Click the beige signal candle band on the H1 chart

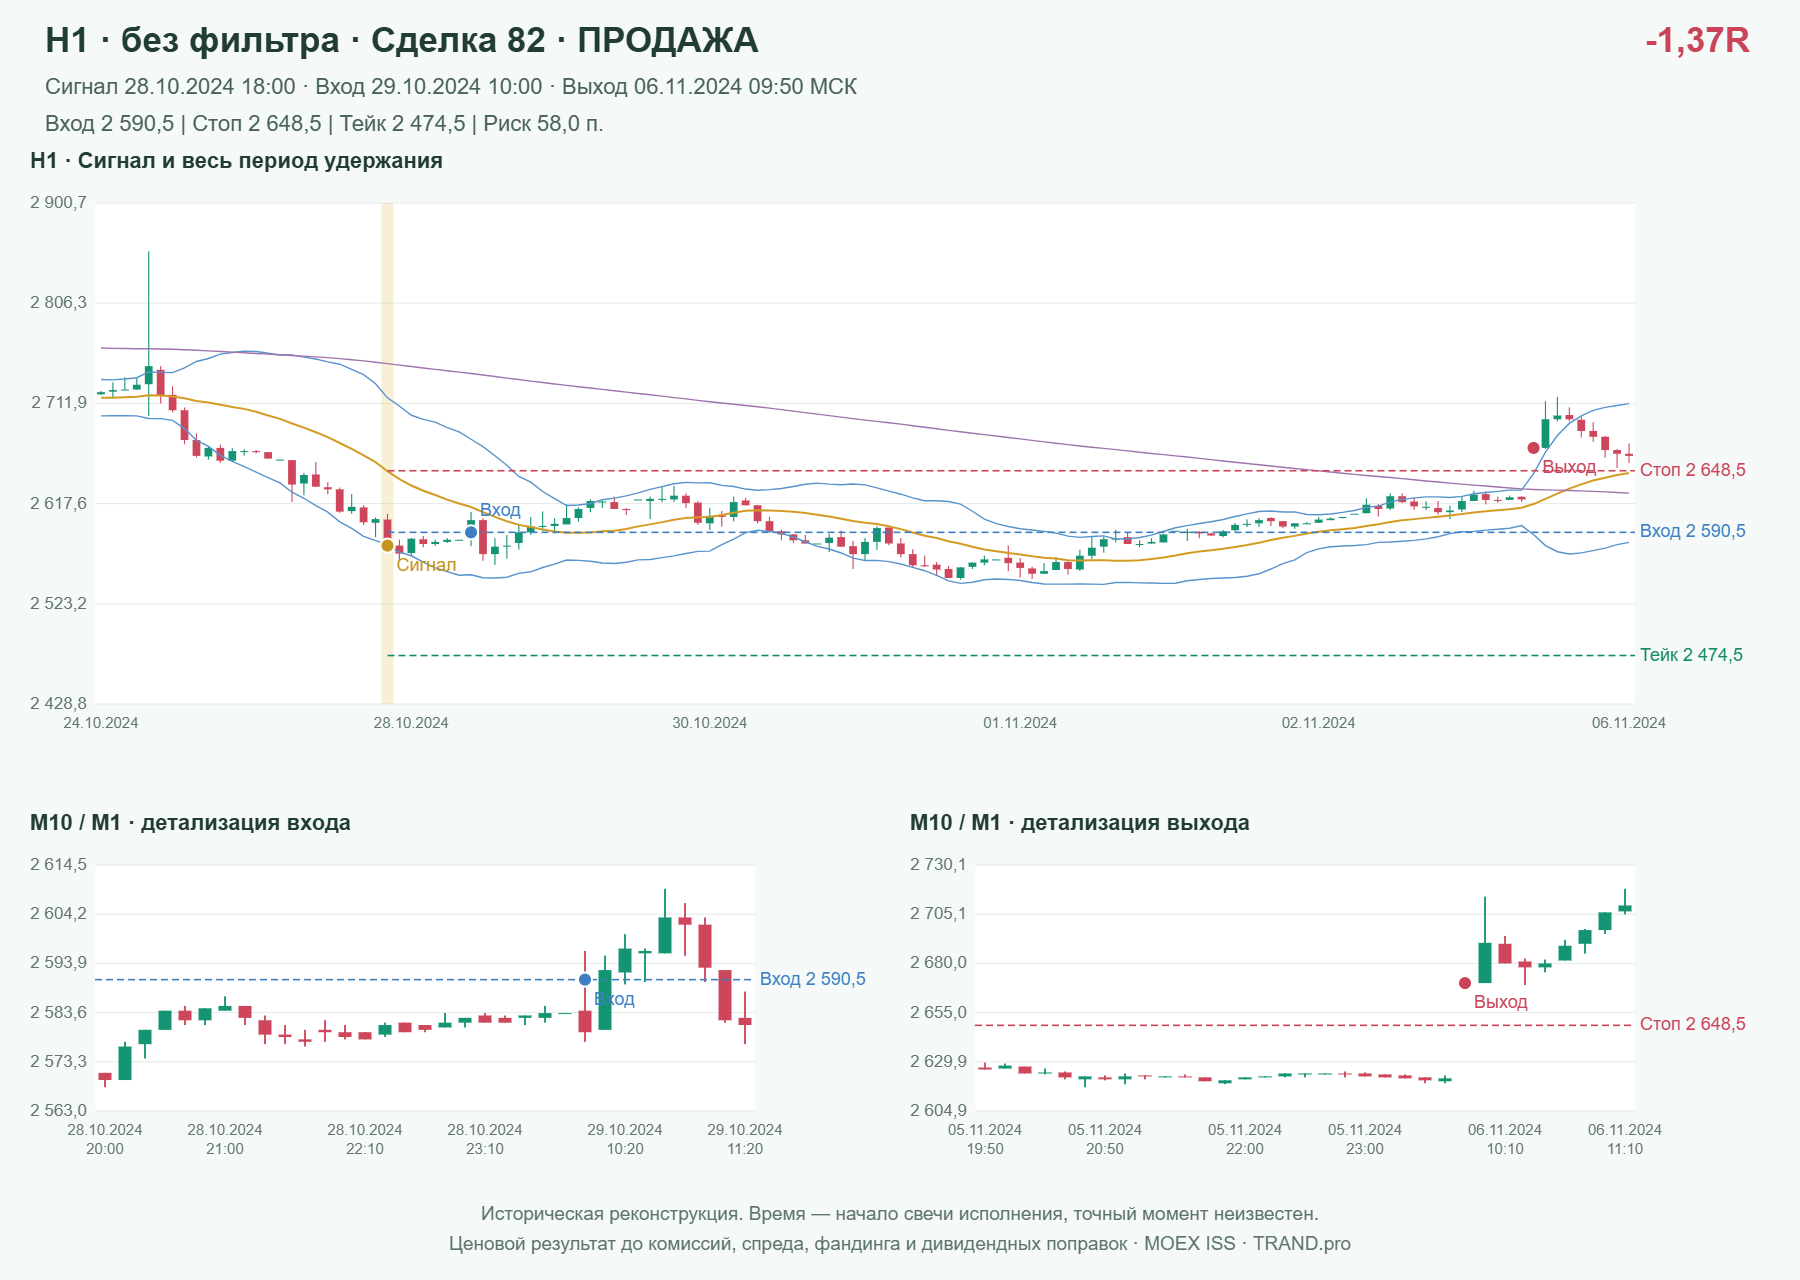click(x=387, y=453)
